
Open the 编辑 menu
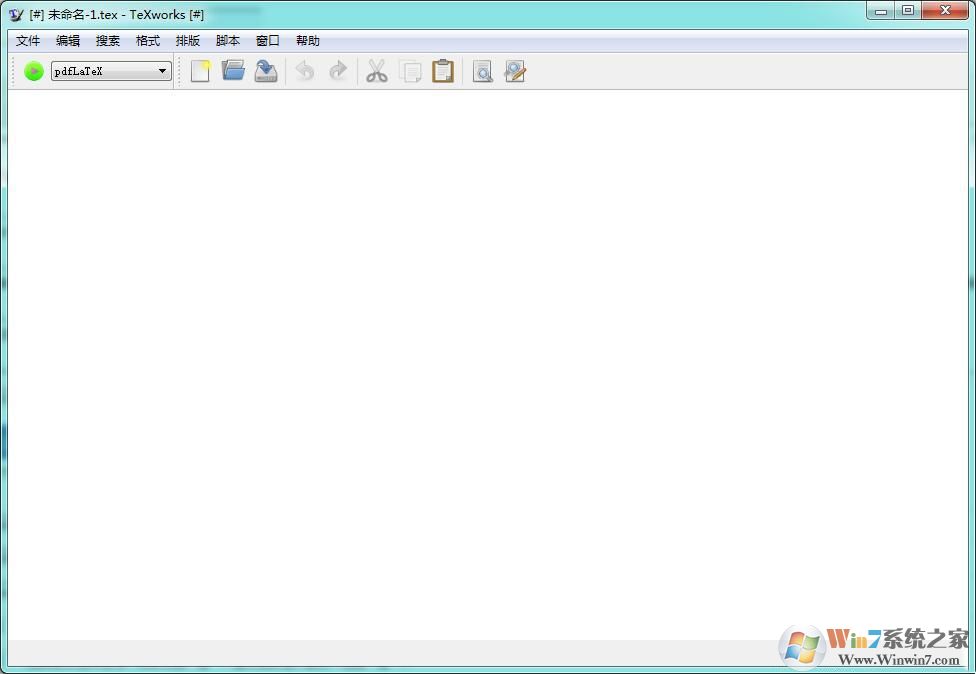tap(67, 40)
